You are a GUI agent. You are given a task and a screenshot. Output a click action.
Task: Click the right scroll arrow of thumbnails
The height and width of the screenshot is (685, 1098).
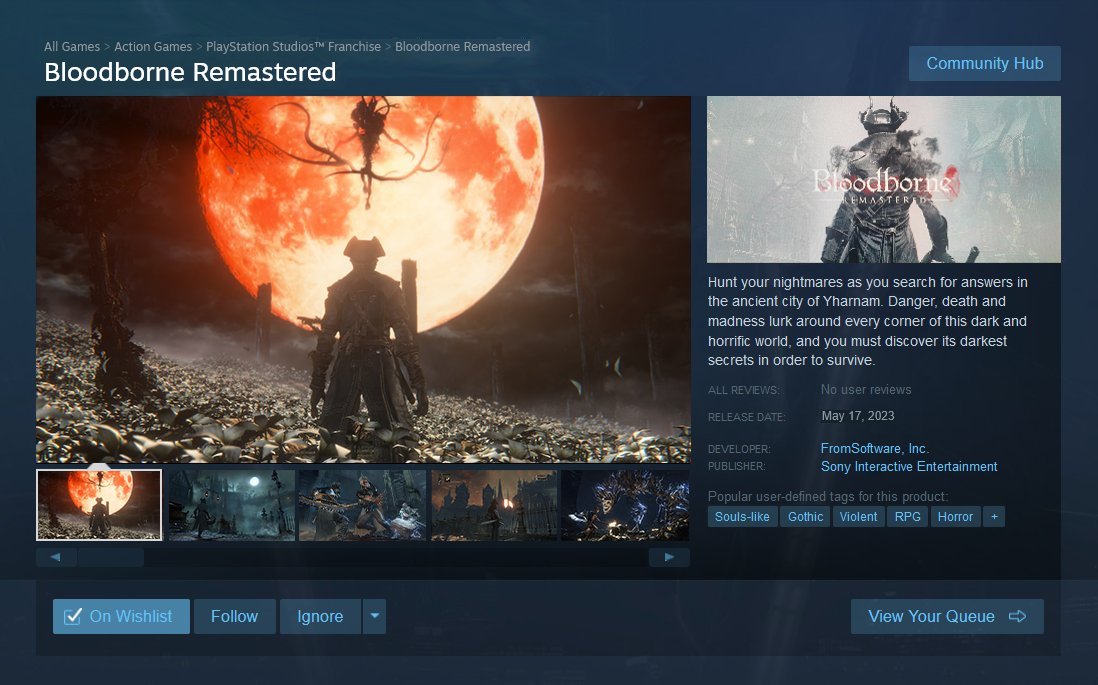point(669,558)
